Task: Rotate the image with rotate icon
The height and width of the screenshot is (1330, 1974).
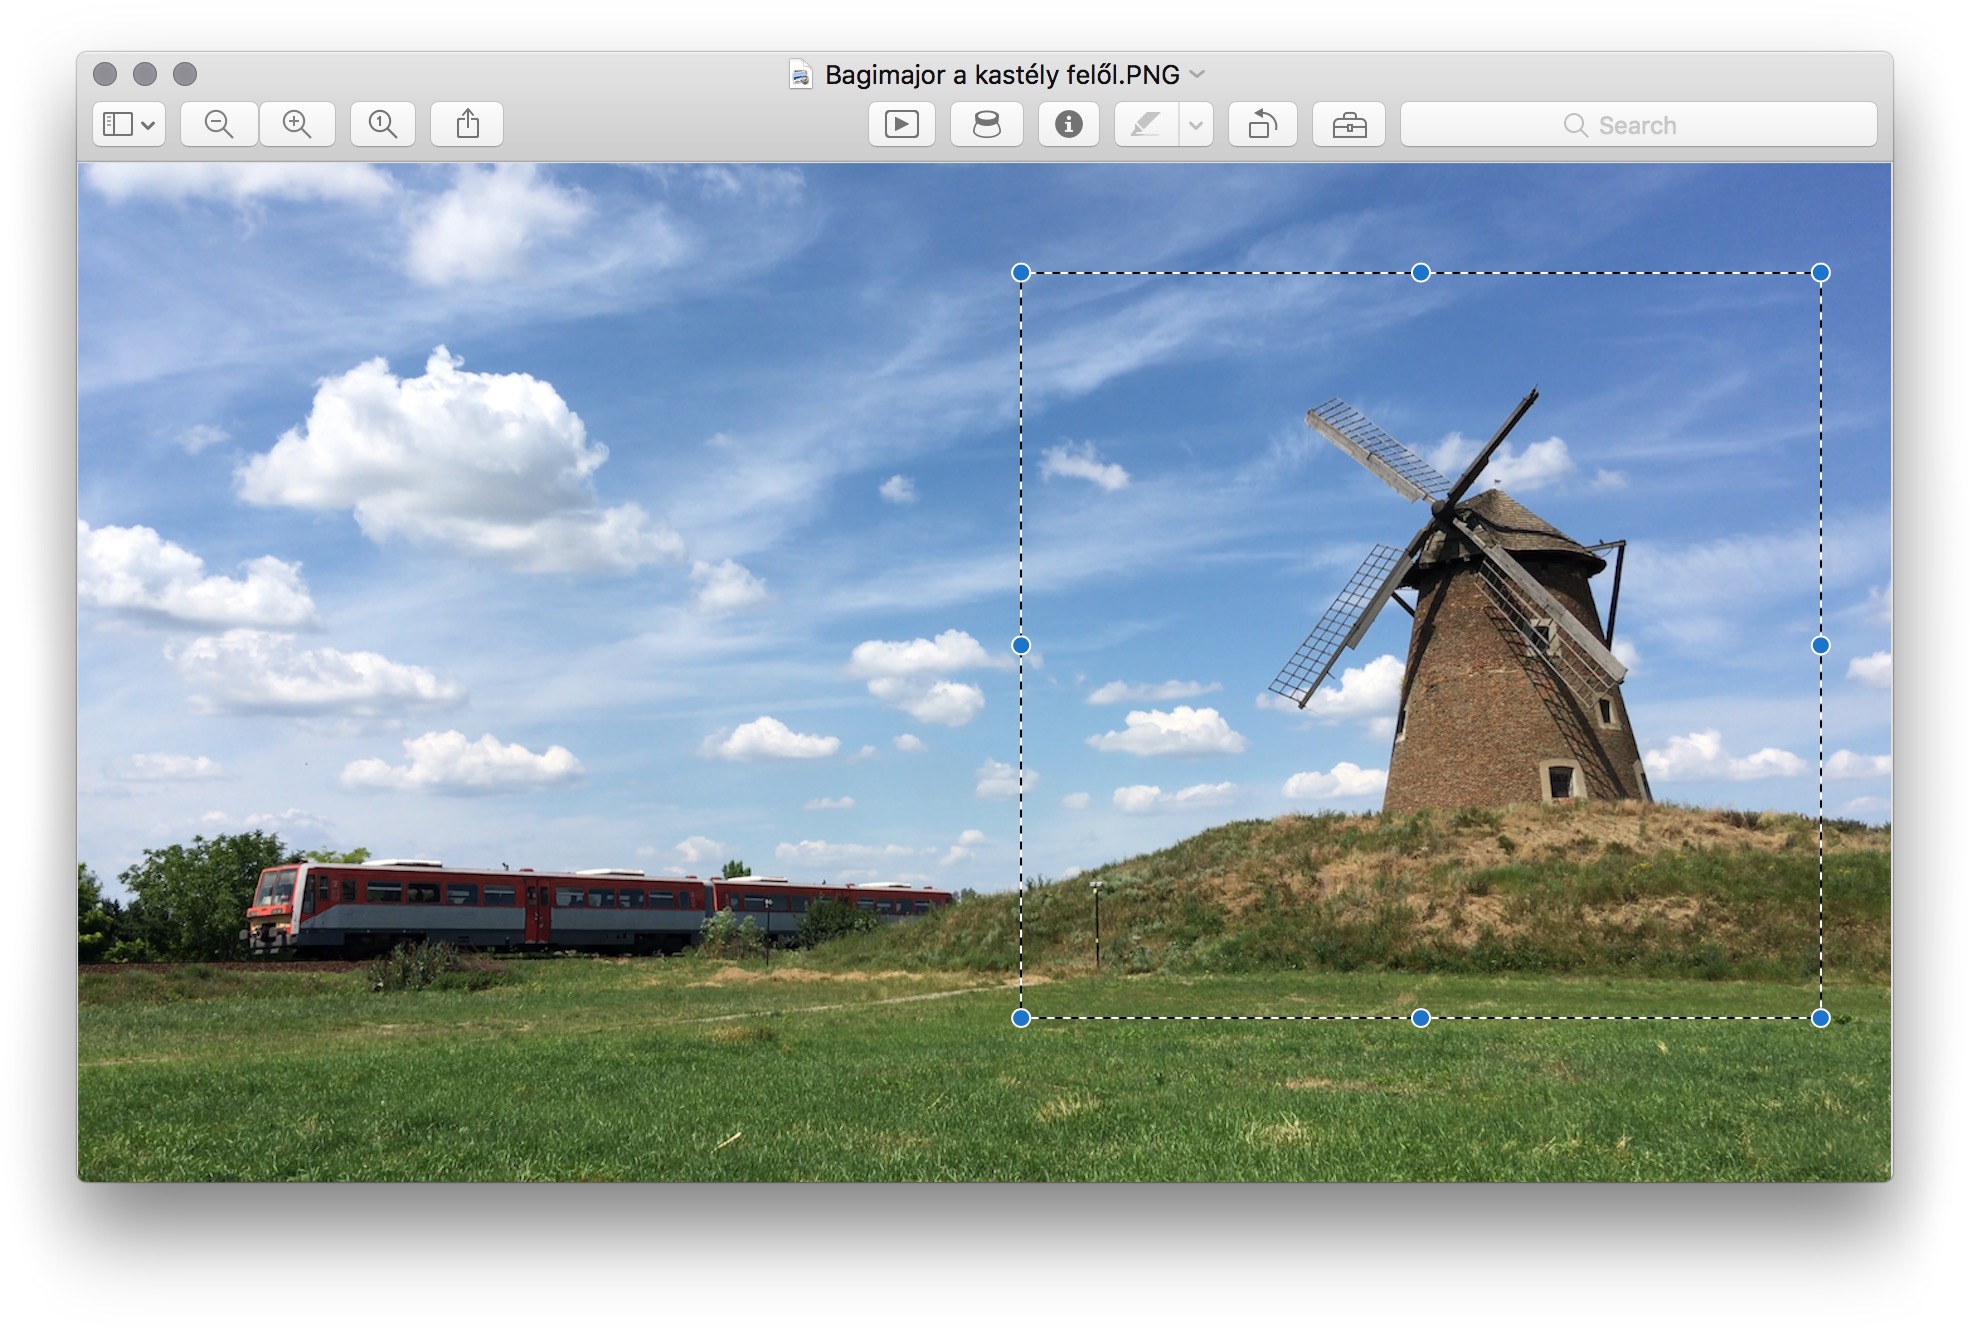Action: [x=1263, y=125]
